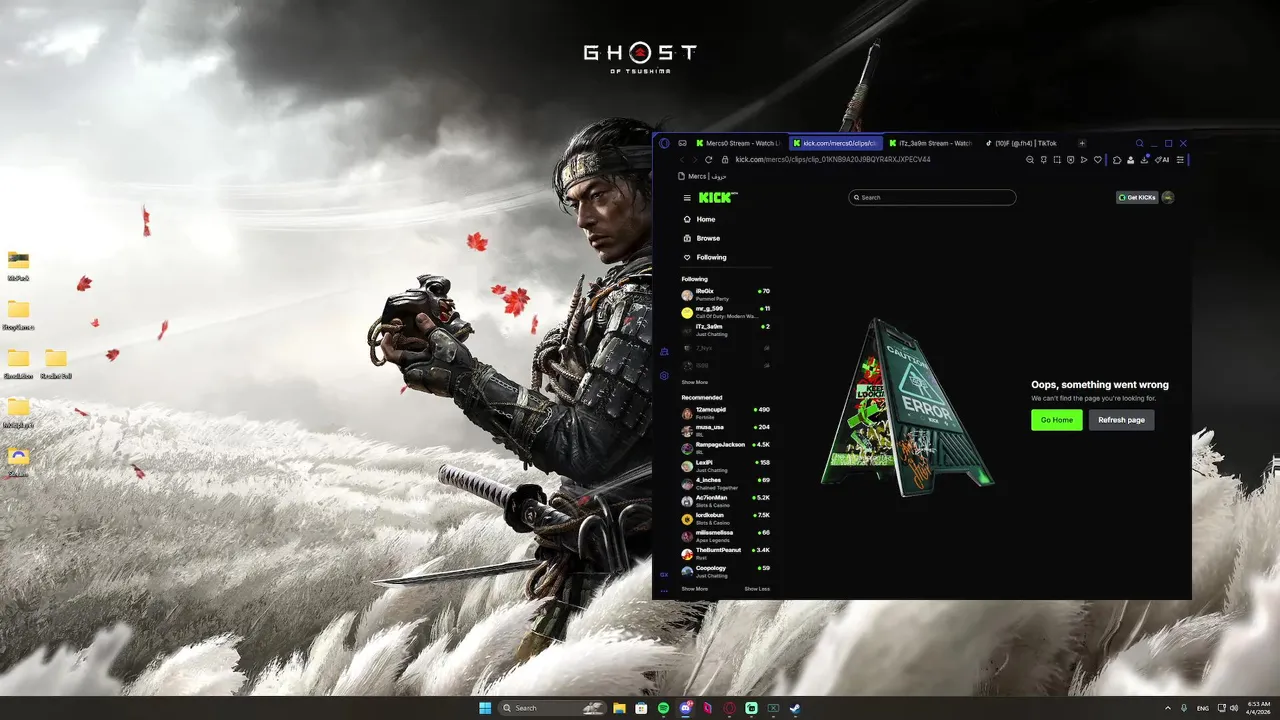Open the RampageJackson channel
Screen dimensions: 1280x720
point(726,448)
